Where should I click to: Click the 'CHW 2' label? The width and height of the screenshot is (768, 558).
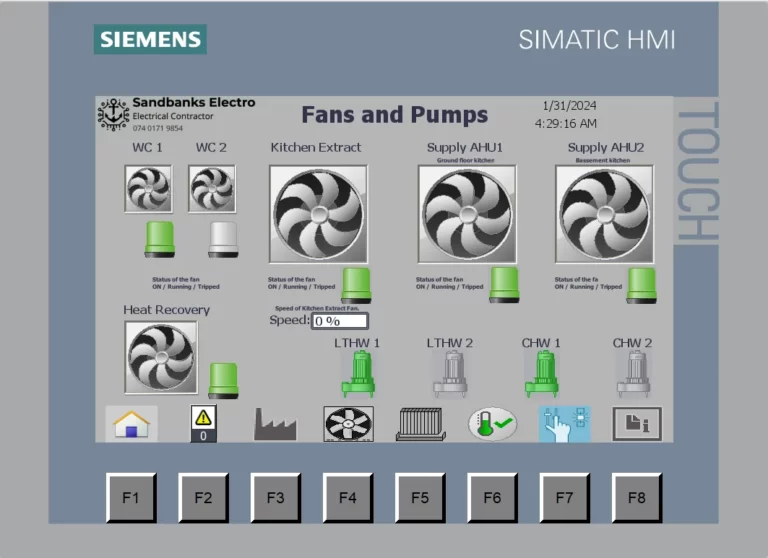tap(632, 343)
